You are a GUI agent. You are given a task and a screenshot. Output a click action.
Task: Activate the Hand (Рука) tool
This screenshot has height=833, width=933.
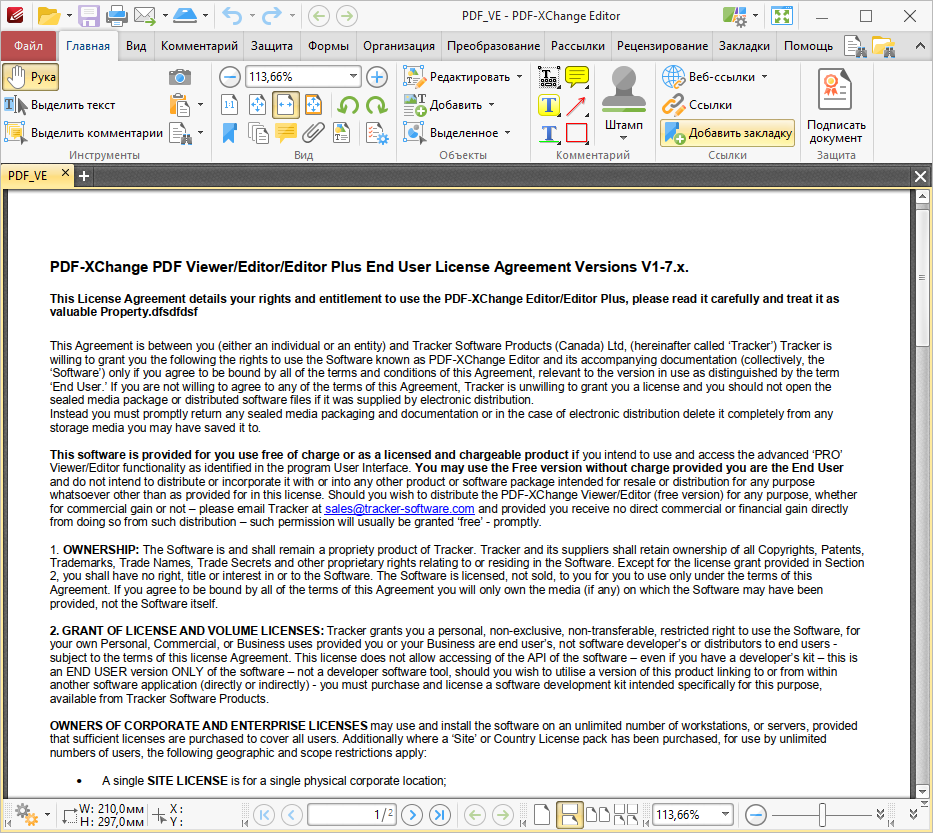(31, 77)
